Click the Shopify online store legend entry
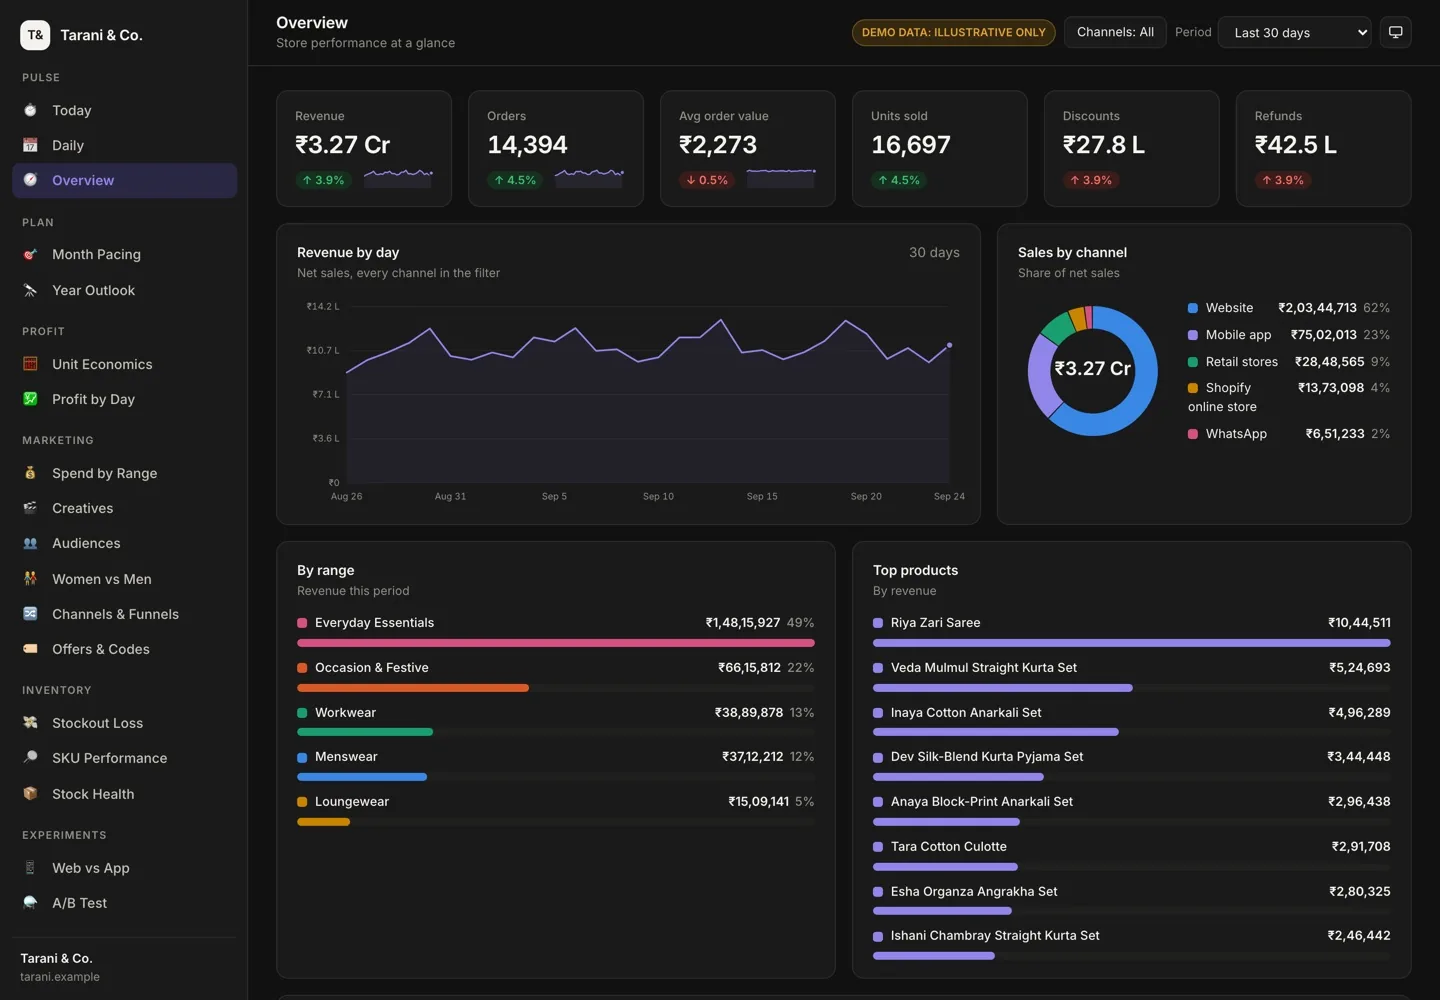Image resolution: width=1440 pixels, height=1000 pixels. point(1289,397)
